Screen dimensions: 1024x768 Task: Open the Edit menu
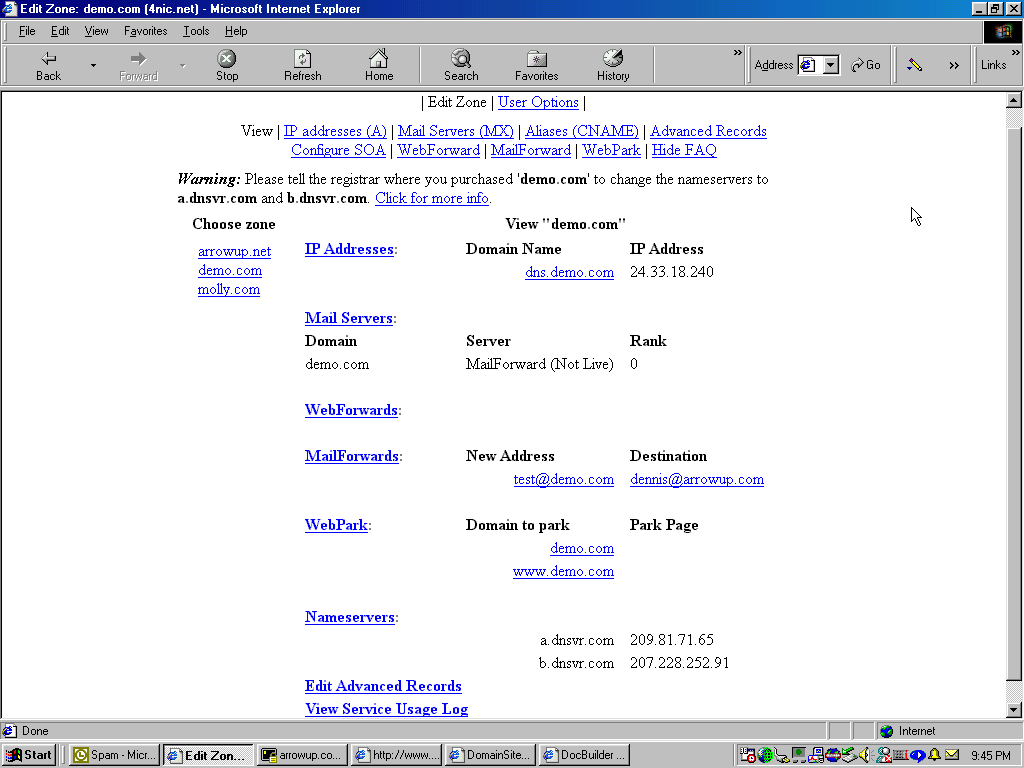[x=60, y=31]
